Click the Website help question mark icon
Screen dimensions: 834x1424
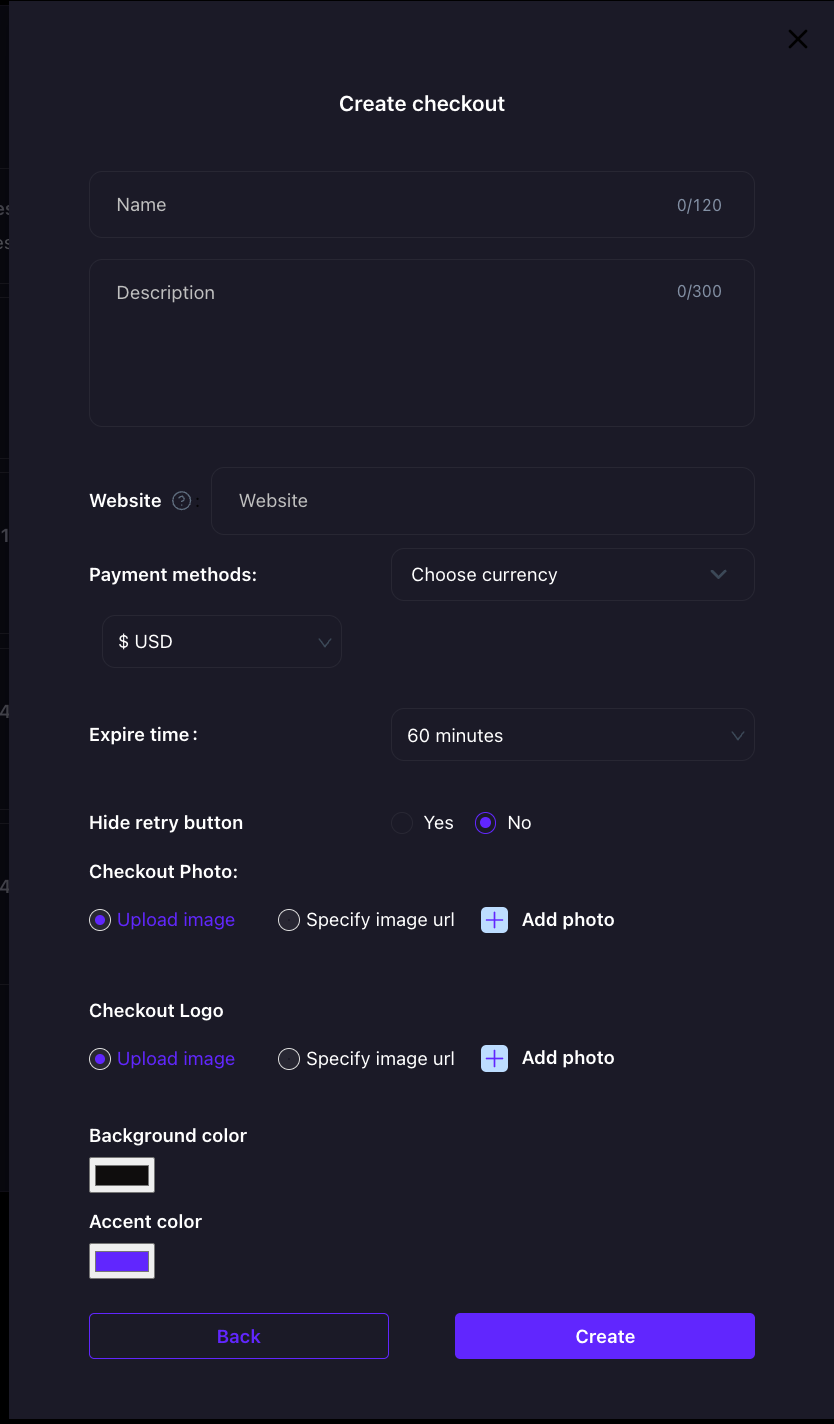click(x=182, y=501)
